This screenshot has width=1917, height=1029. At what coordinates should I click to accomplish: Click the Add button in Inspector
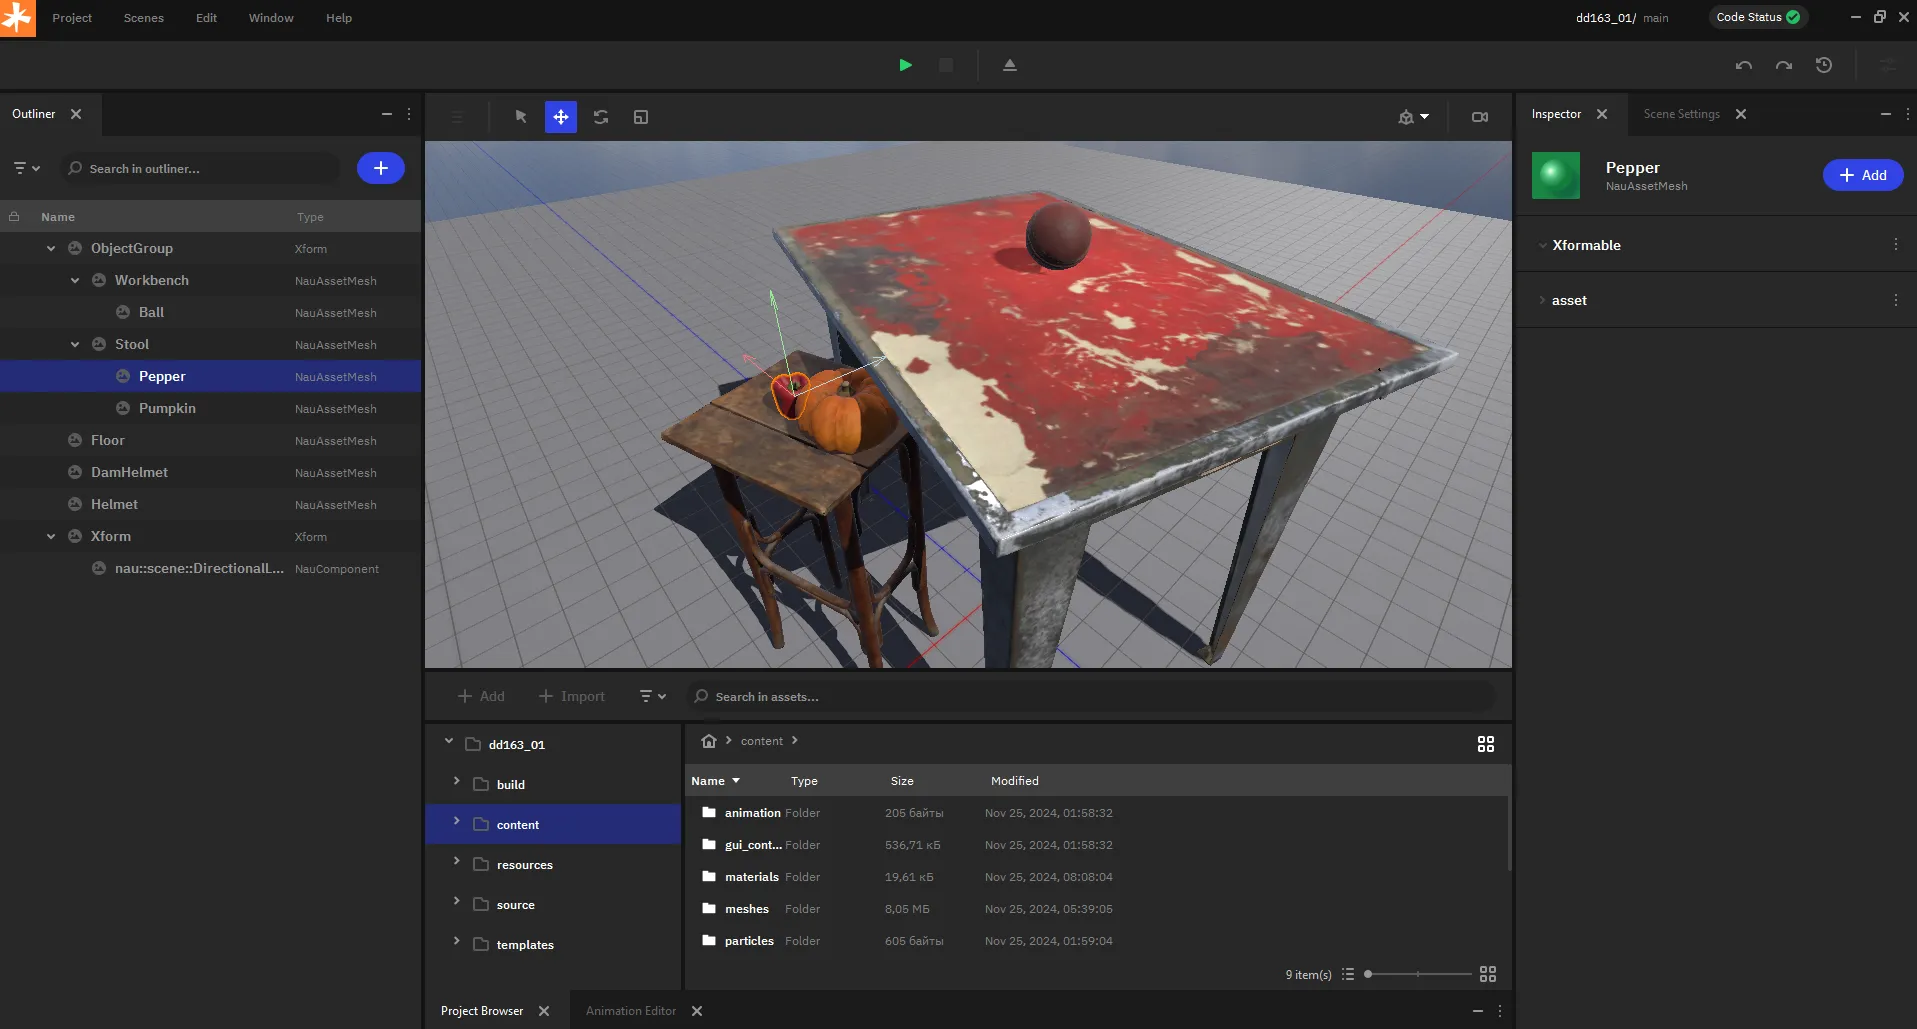1862,175
